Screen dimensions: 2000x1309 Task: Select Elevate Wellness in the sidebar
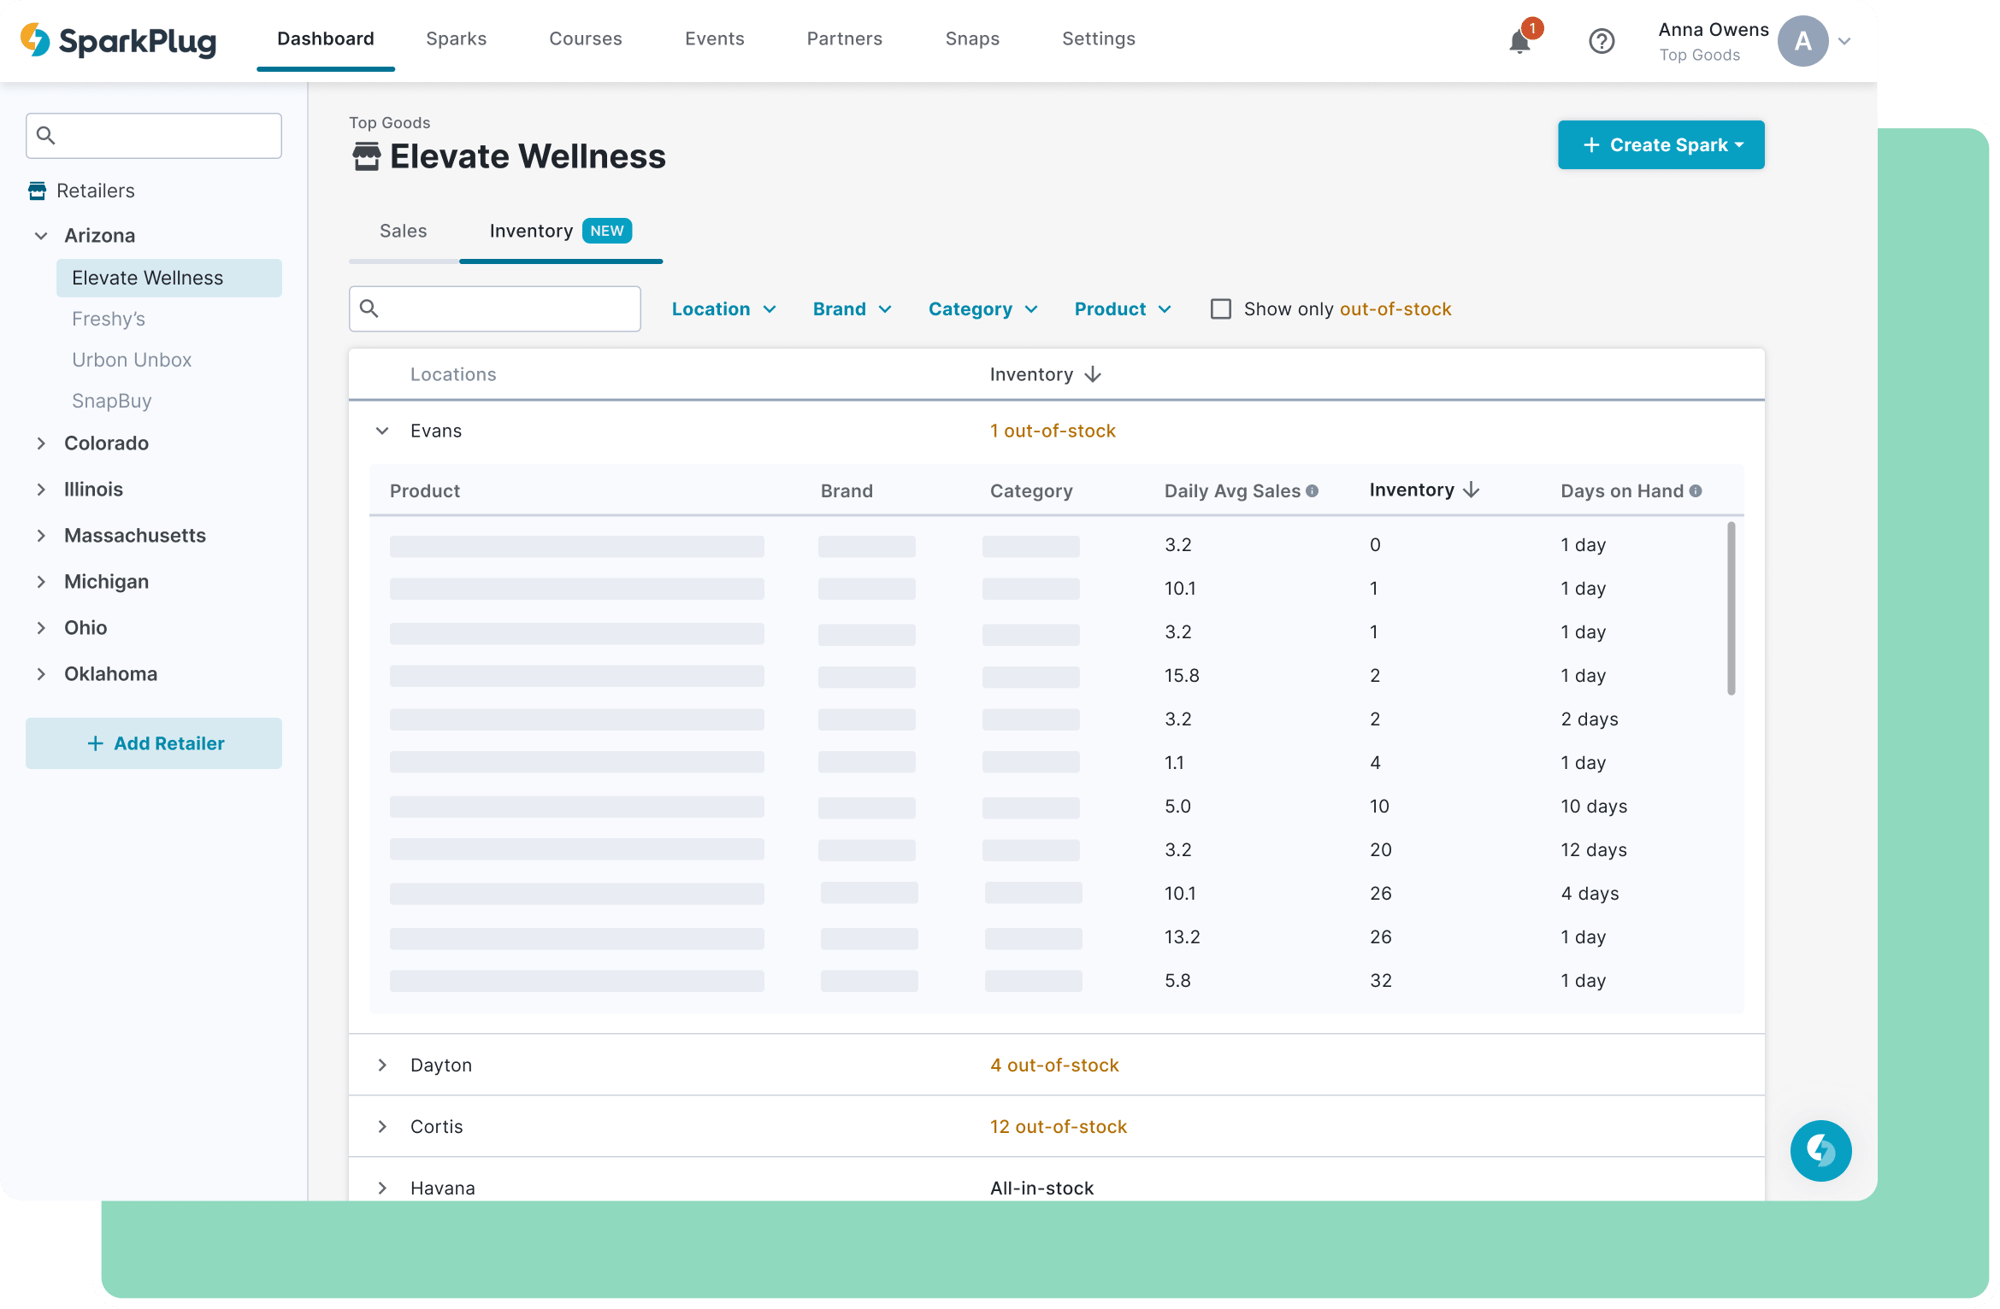(169, 278)
